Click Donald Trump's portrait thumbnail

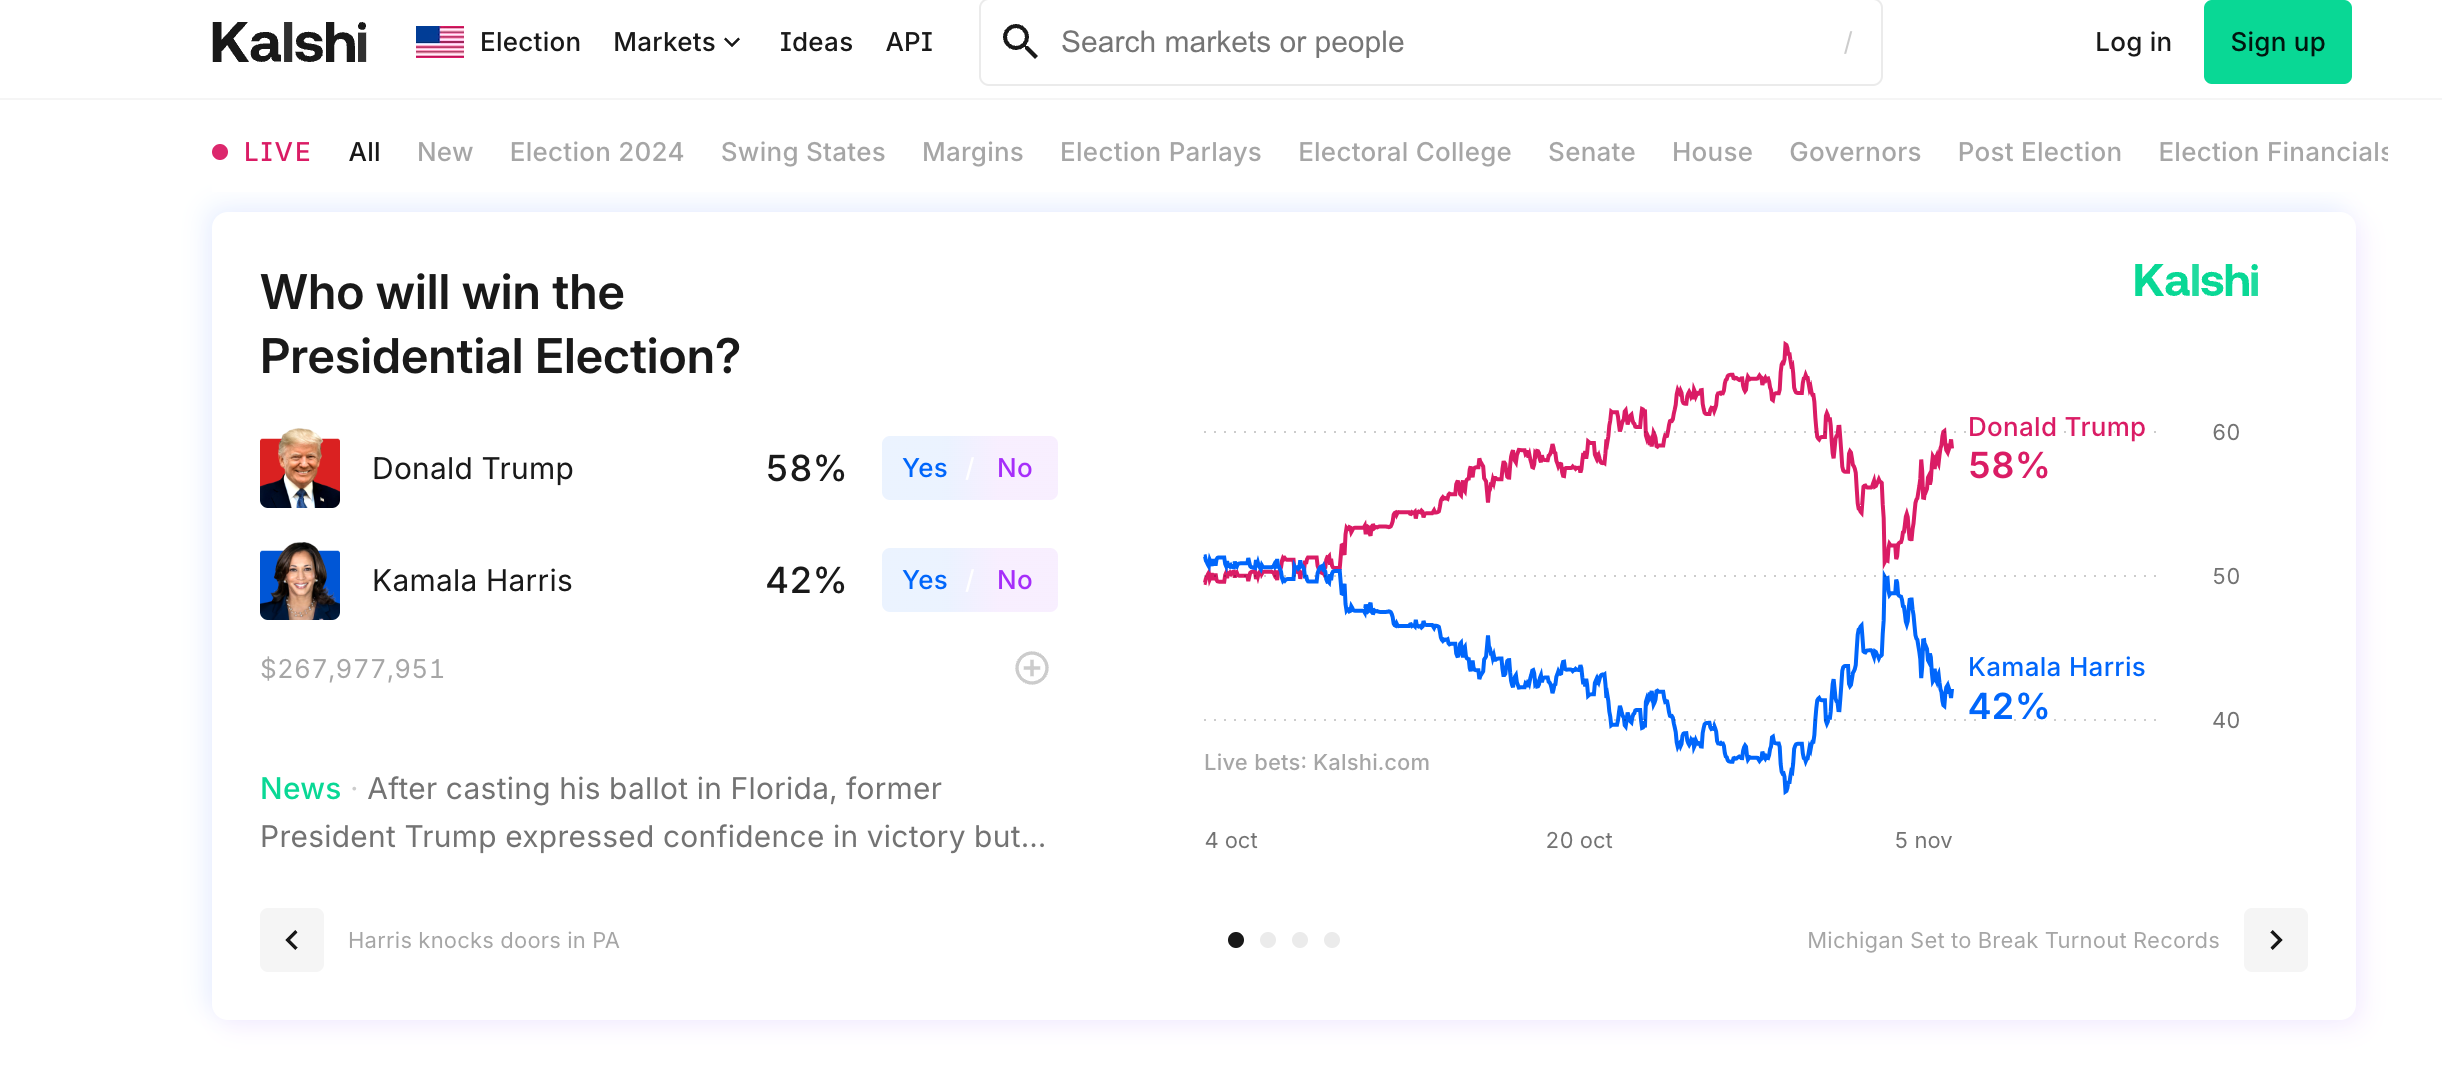300,469
